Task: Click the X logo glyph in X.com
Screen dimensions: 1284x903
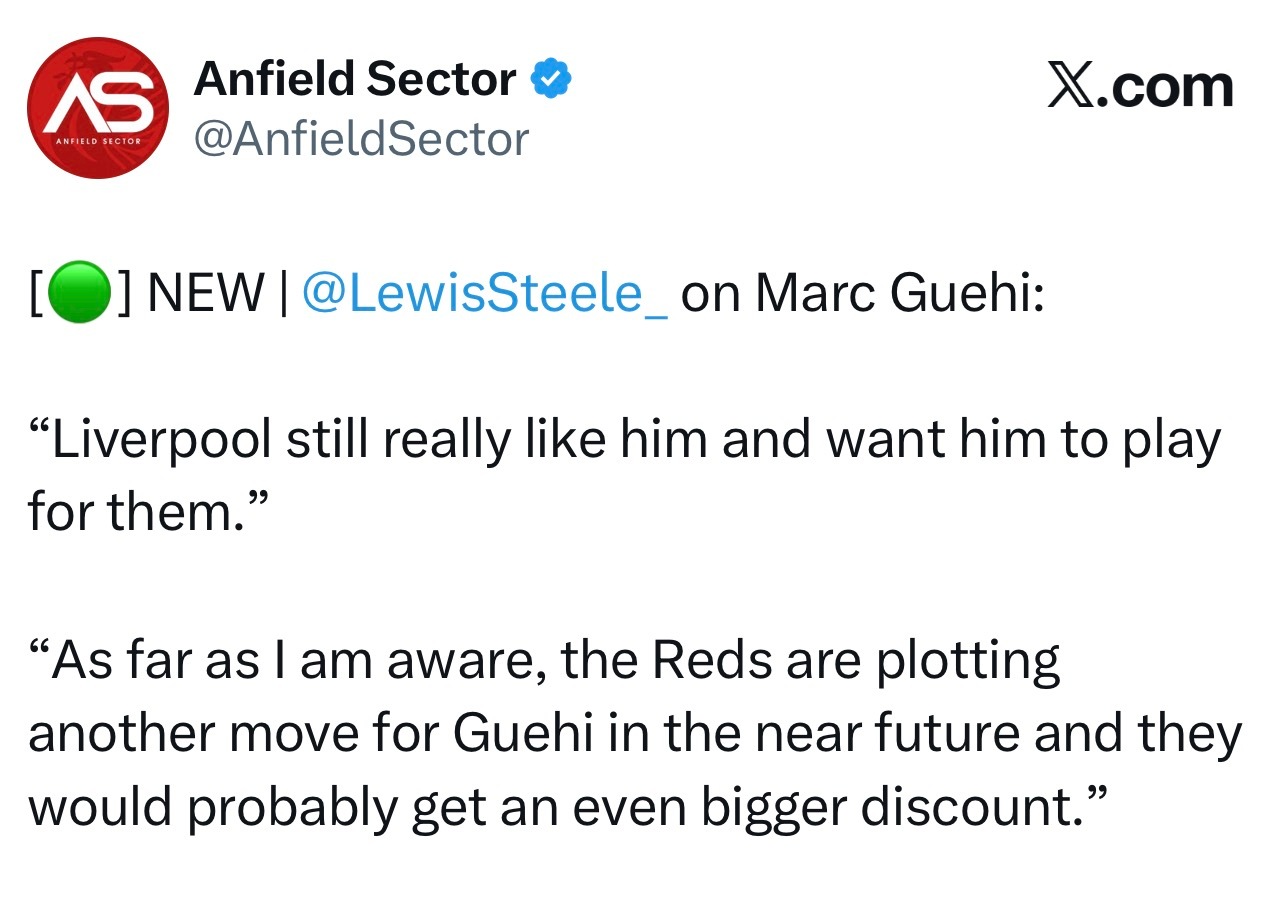Action: 1071,88
